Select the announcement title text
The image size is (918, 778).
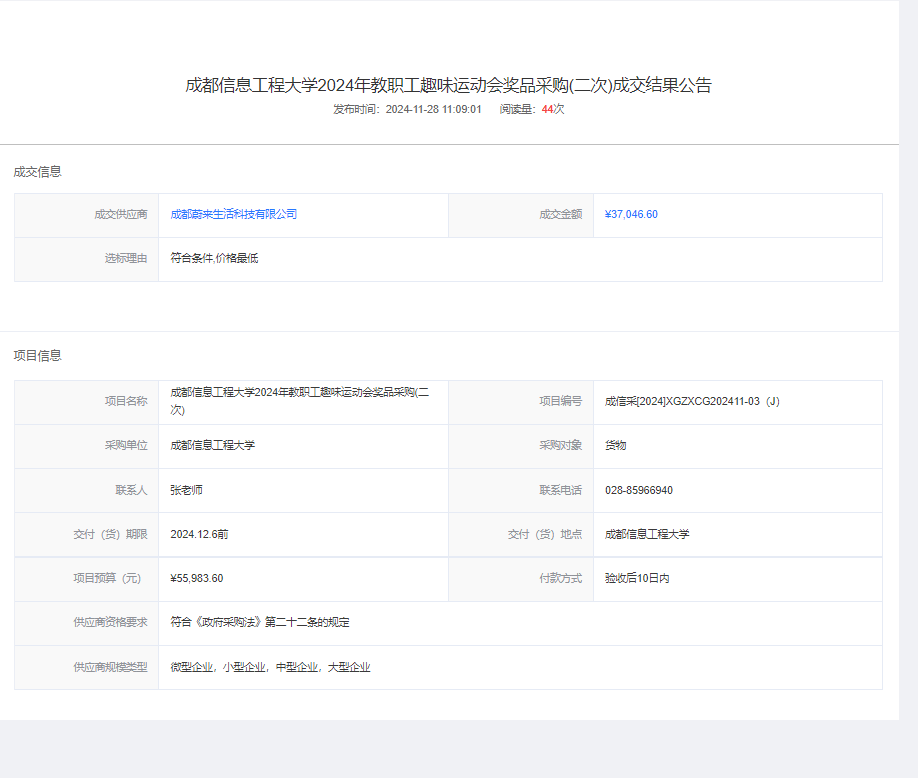coord(448,85)
